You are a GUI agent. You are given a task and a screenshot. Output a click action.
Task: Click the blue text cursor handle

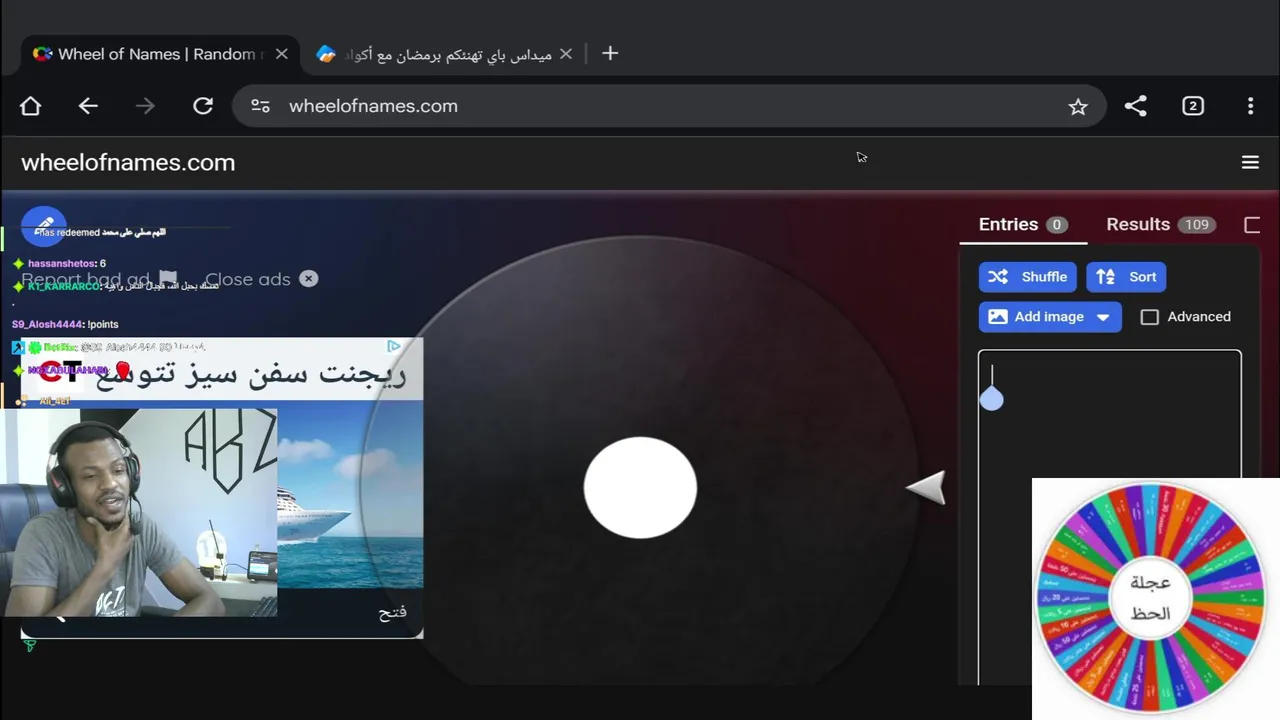pos(991,399)
